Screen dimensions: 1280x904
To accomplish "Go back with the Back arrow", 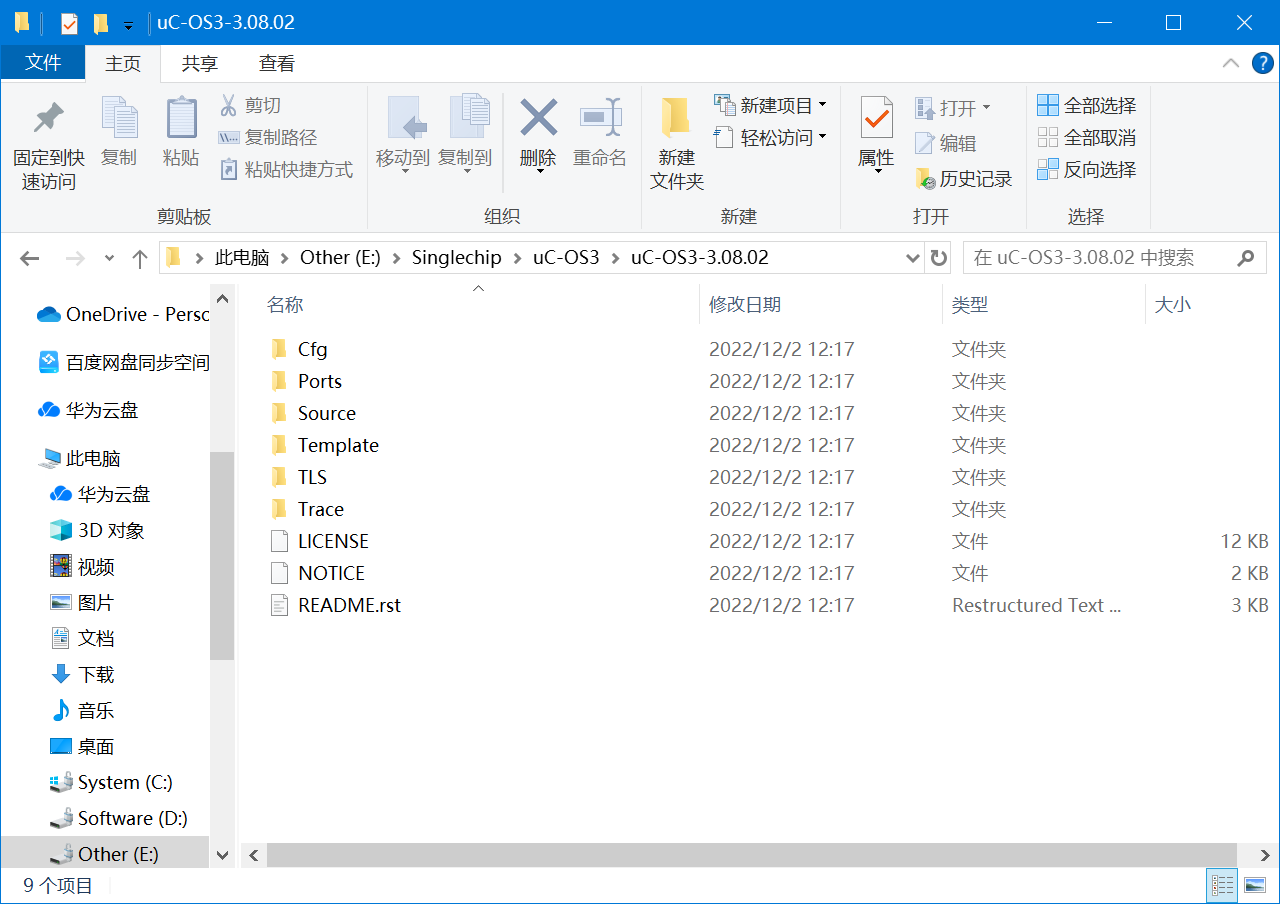I will coord(30,258).
